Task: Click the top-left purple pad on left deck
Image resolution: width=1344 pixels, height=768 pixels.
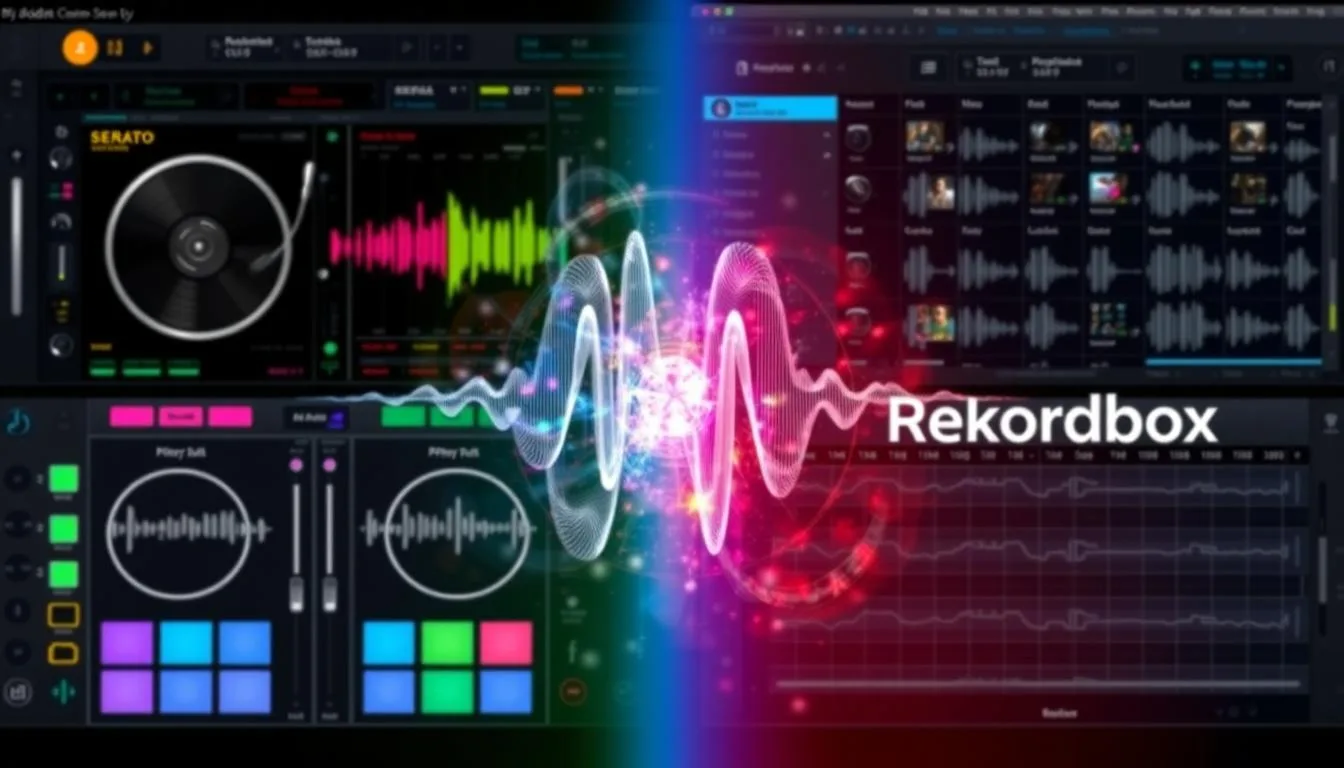Action: pyautogui.click(x=127, y=643)
